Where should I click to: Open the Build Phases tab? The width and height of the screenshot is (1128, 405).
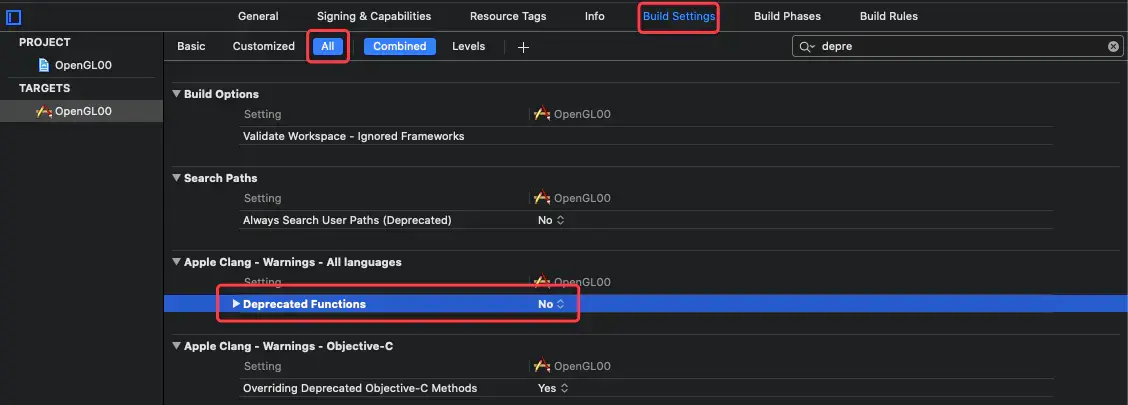click(x=787, y=16)
